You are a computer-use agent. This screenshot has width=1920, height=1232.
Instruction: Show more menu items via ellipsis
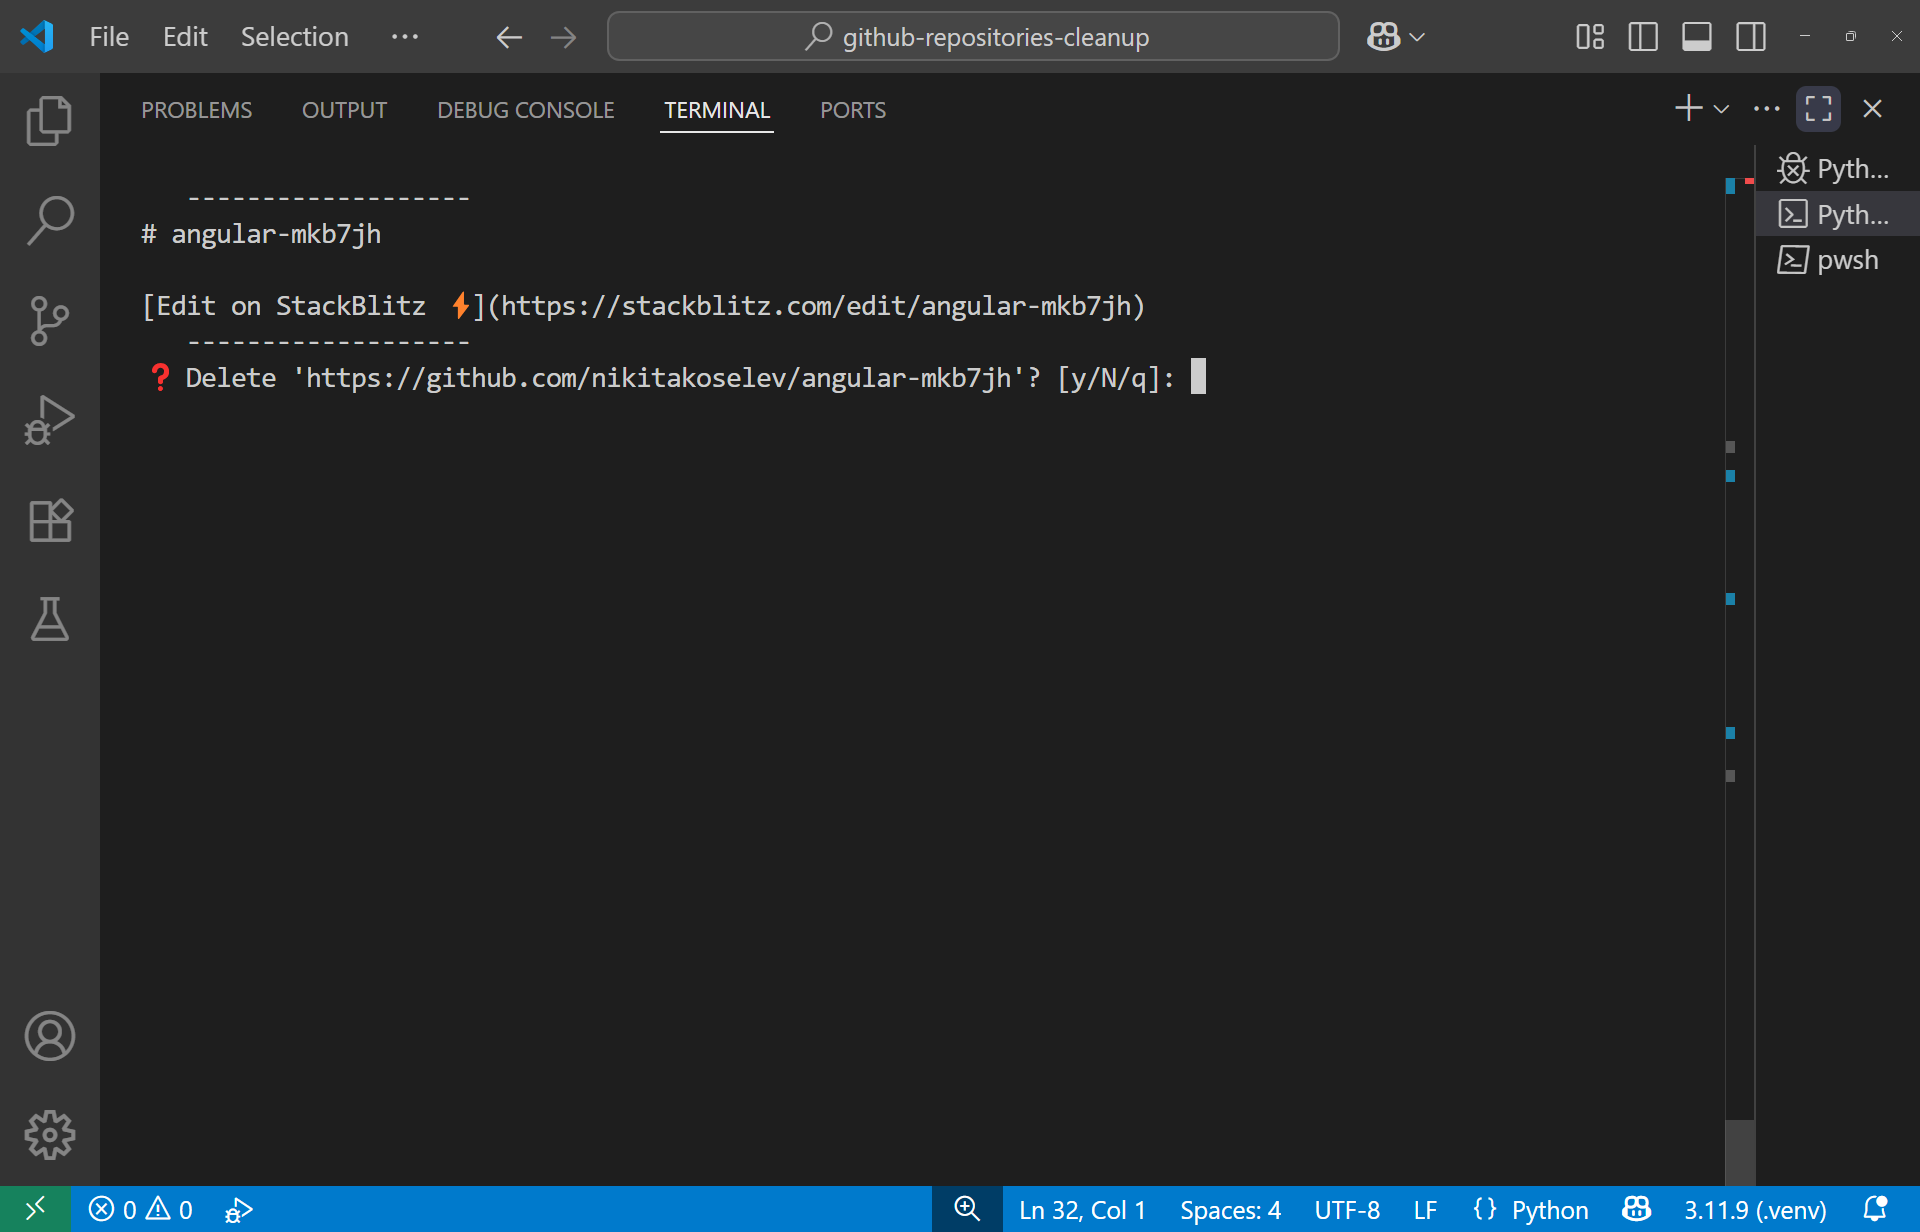tap(405, 37)
